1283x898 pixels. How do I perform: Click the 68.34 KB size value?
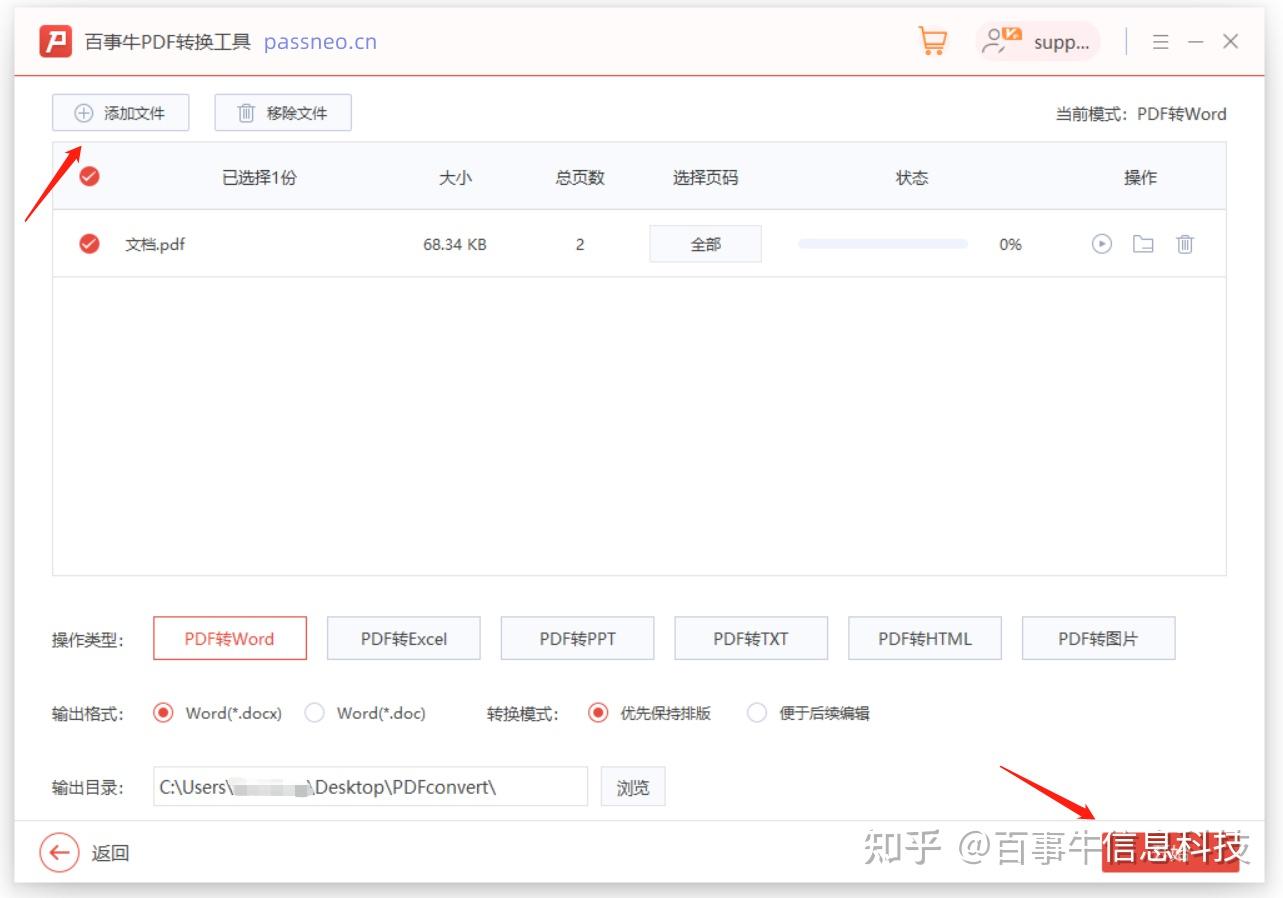click(x=455, y=244)
